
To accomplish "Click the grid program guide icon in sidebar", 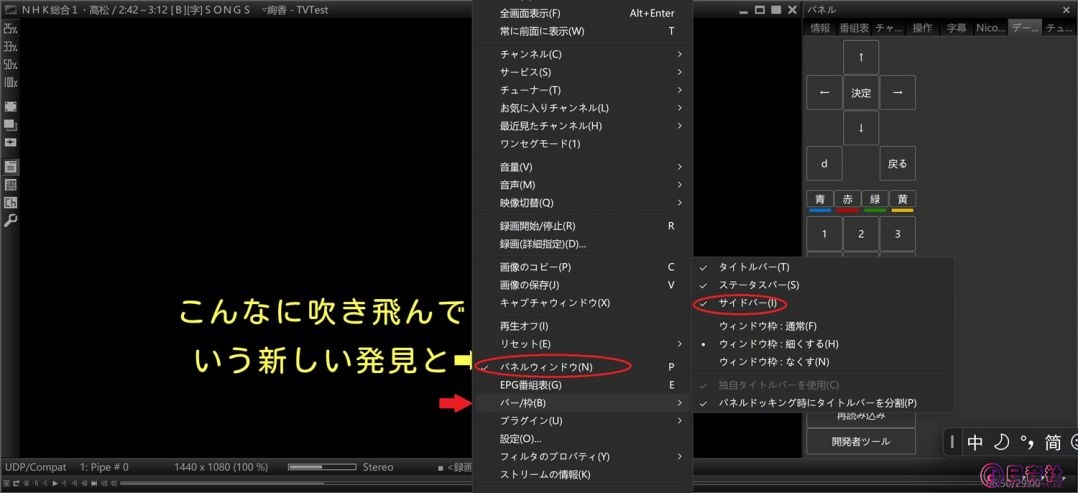I will coord(10,185).
